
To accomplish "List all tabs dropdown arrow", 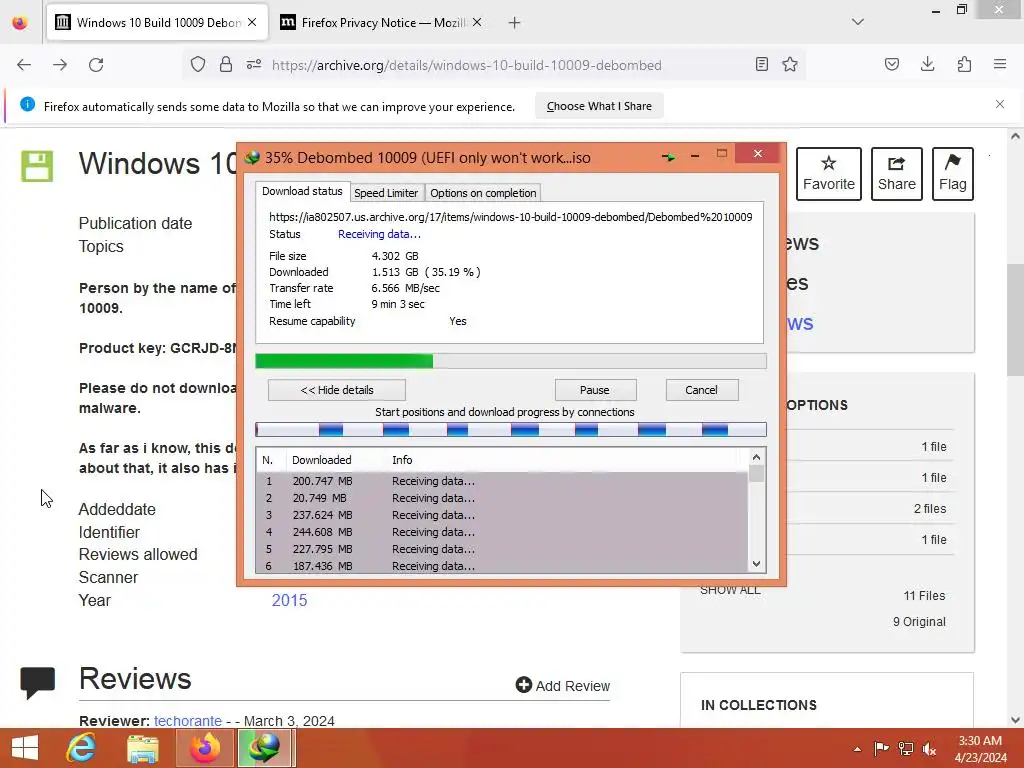I will (x=858, y=22).
